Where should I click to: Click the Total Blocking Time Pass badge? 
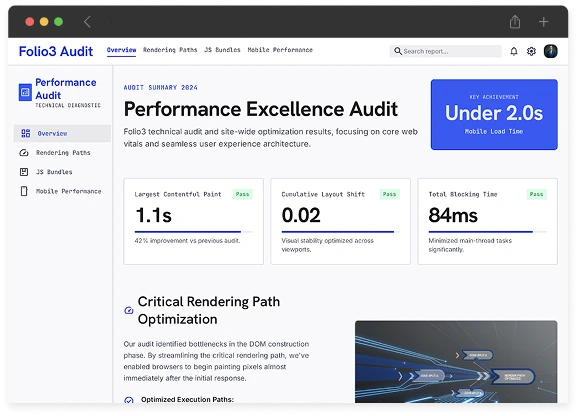pos(536,194)
